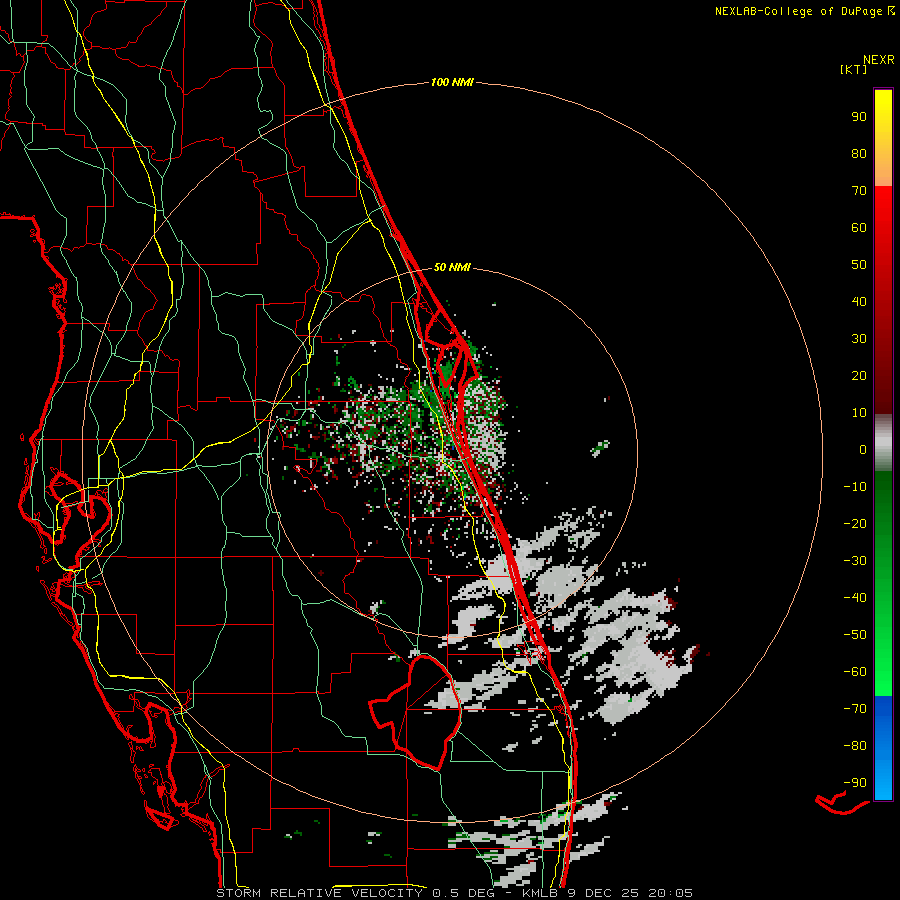Click the 10 value on velocity scale
Screen dimensions: 900x900
(x=859, y=413)
